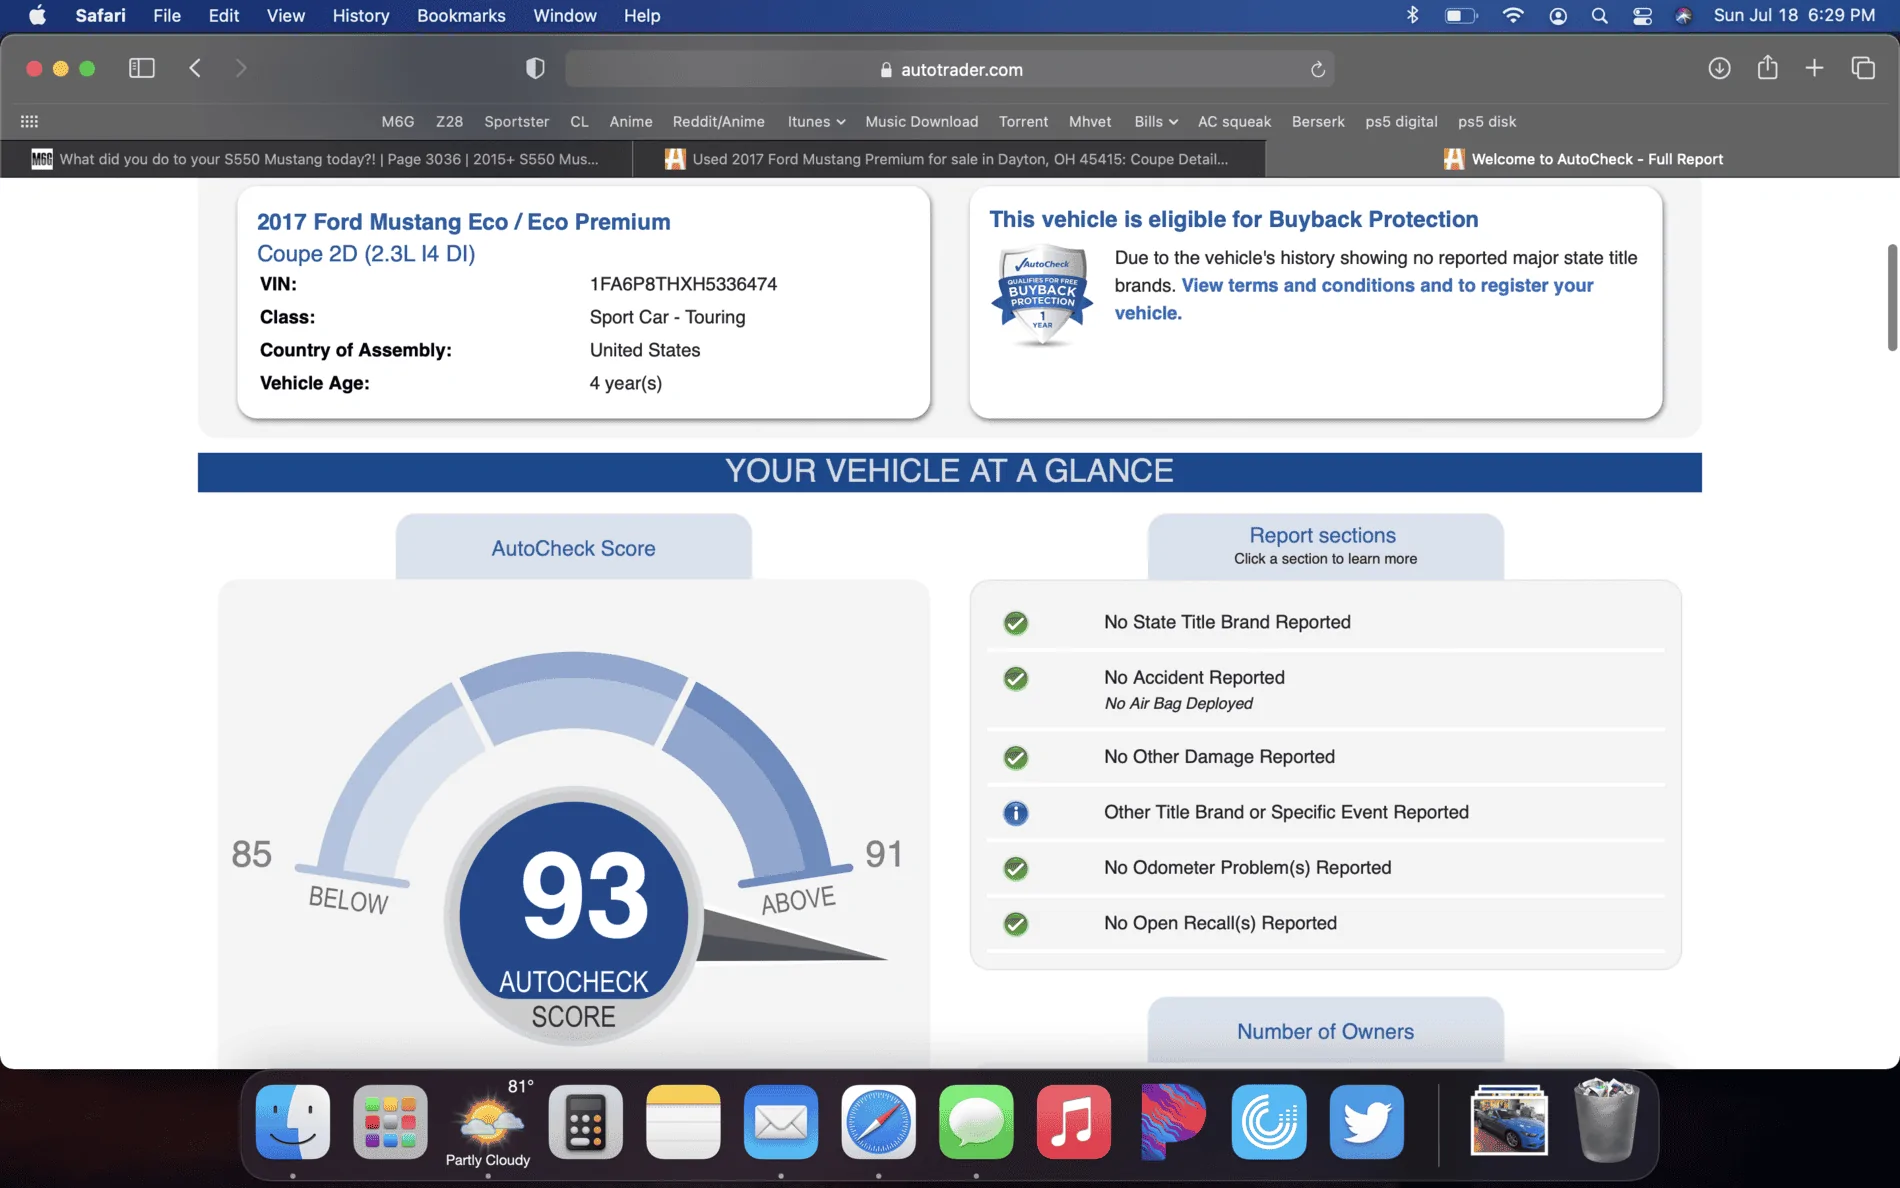The width and height of the screenshot is (1900, 1188).
Task: Open the Bookmarks menu
Action: point(461,15)
